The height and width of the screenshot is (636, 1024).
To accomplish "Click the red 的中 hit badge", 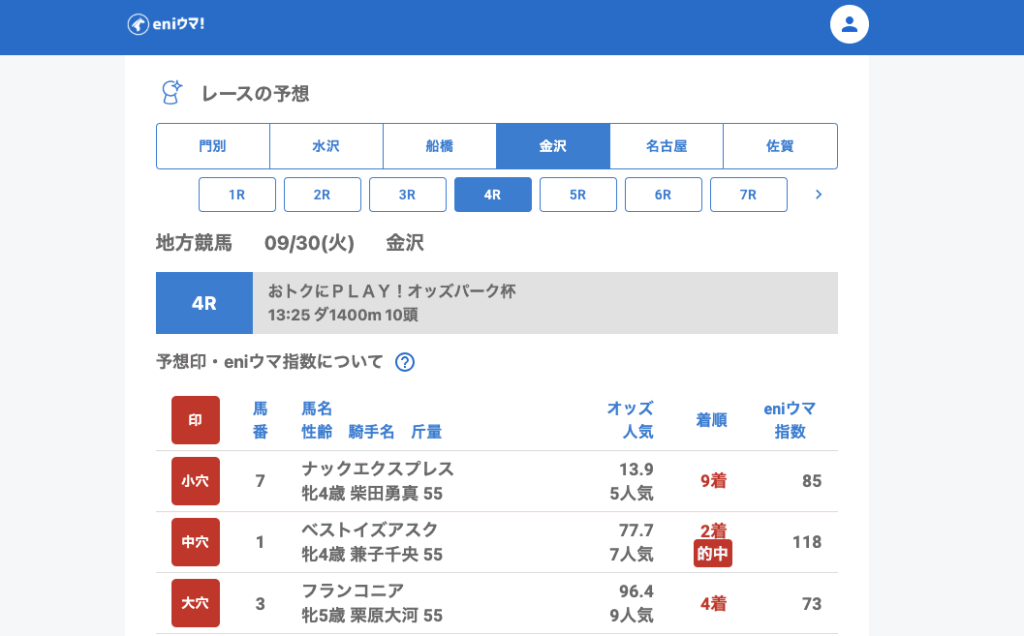I will coord(712,554).
